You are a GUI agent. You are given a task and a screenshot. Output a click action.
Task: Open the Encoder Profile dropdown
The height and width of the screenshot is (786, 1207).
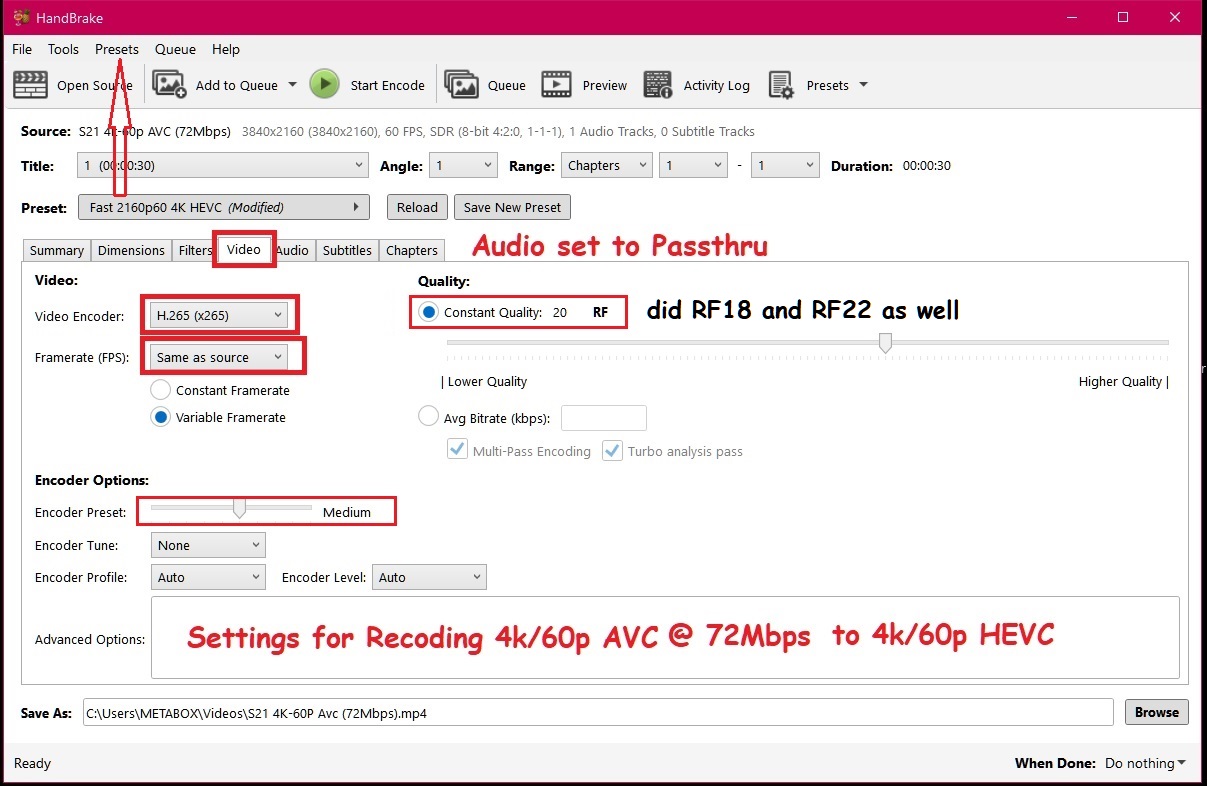(208, 577)
